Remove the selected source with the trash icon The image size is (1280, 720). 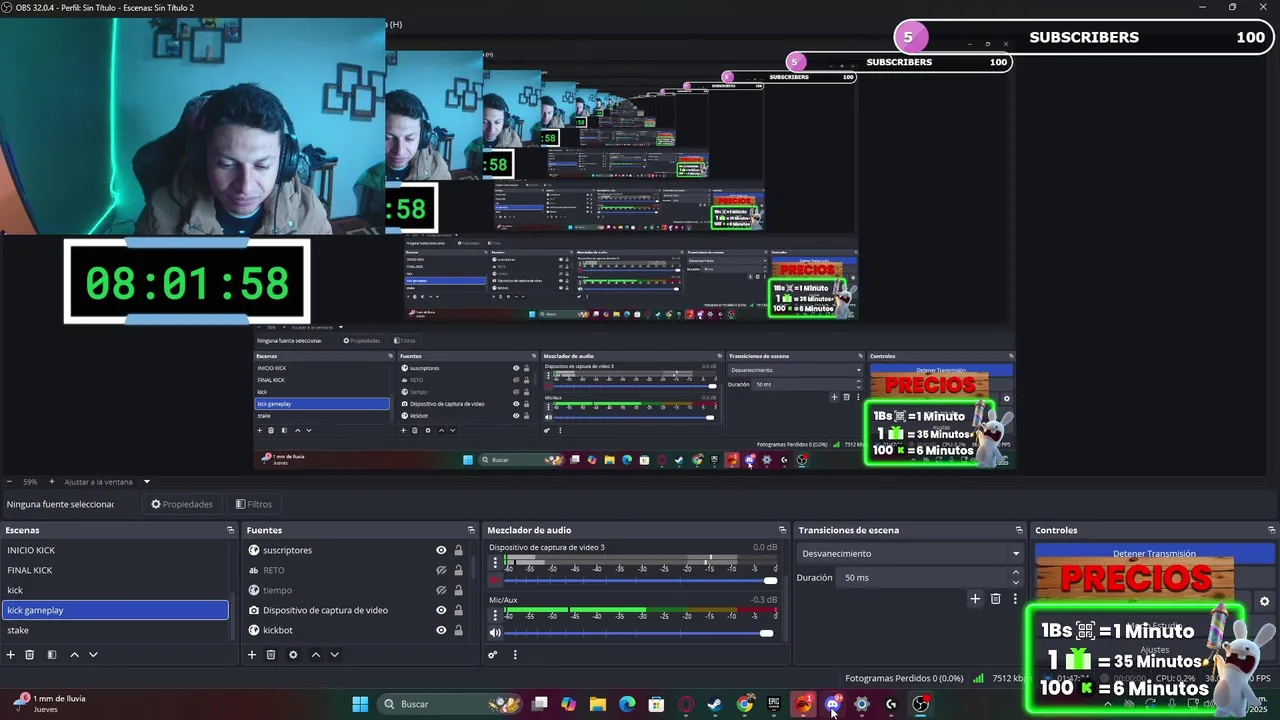tap(271, 655)
